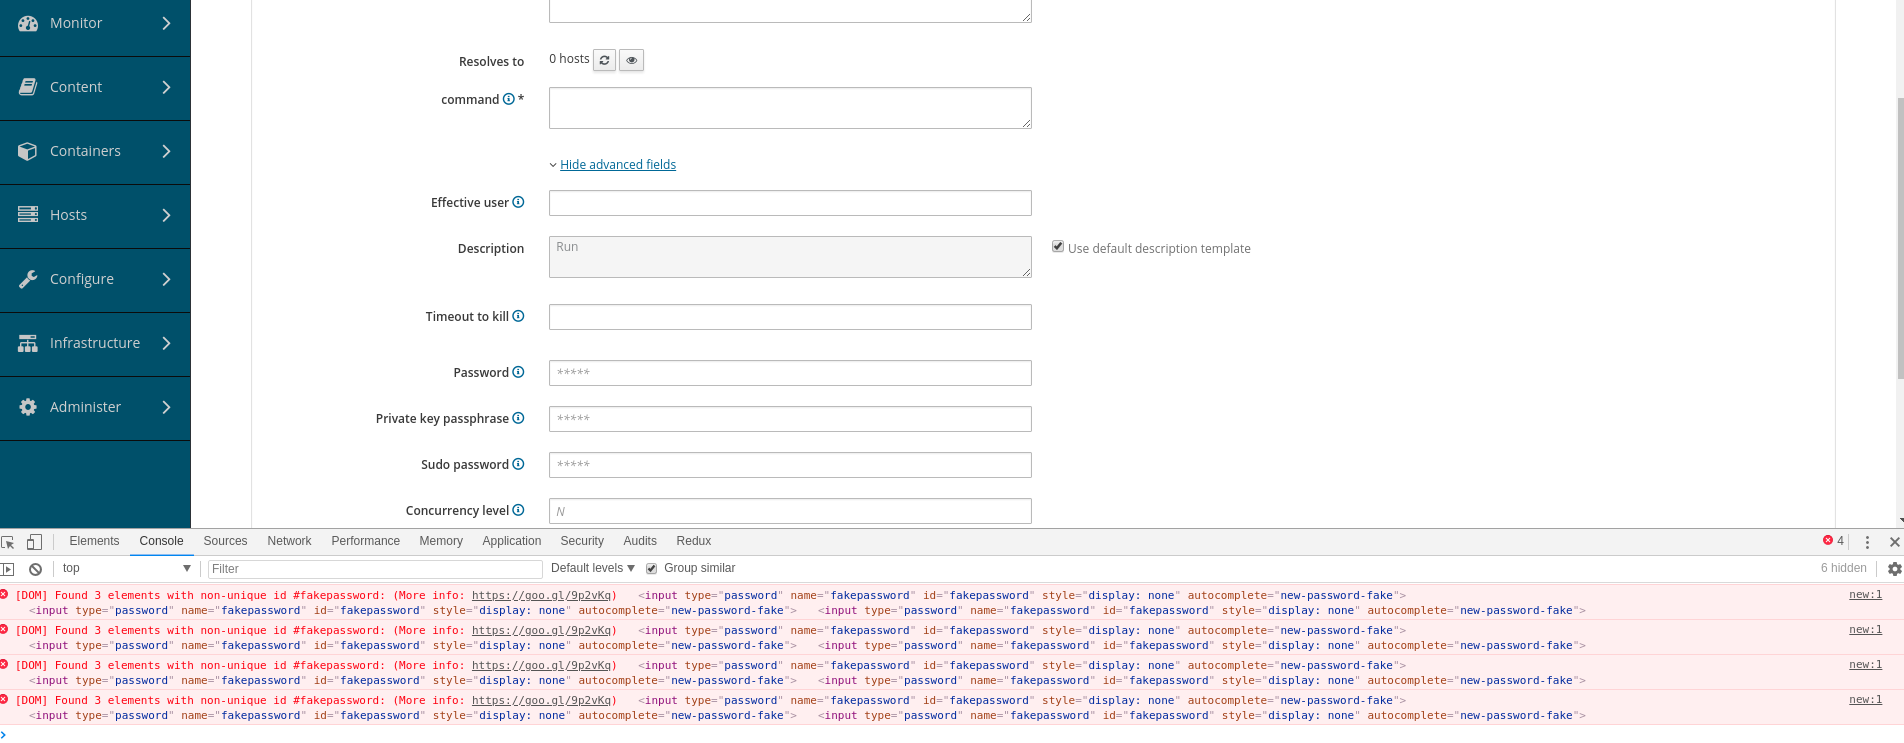Focus the Password field
Image resolution: width=1904 pixels, height=743 pixels.
coord(790,373)
